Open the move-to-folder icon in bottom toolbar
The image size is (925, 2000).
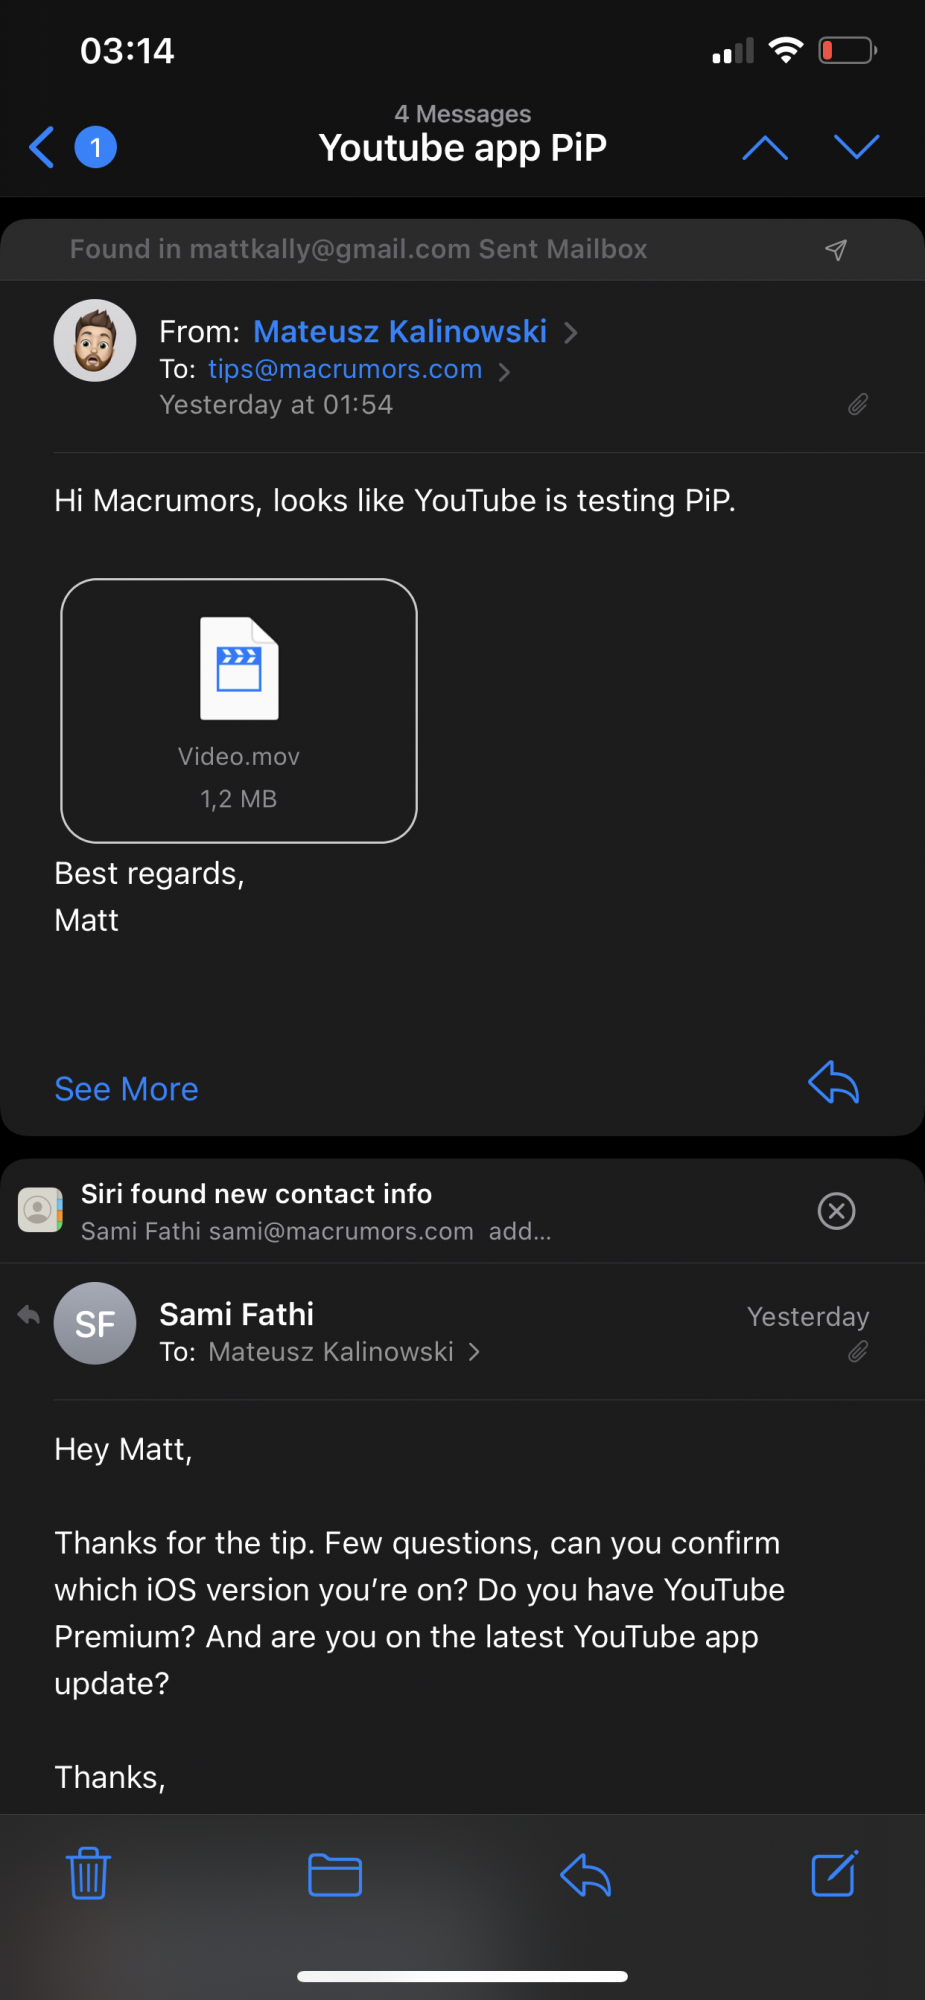coord(335,1875)
